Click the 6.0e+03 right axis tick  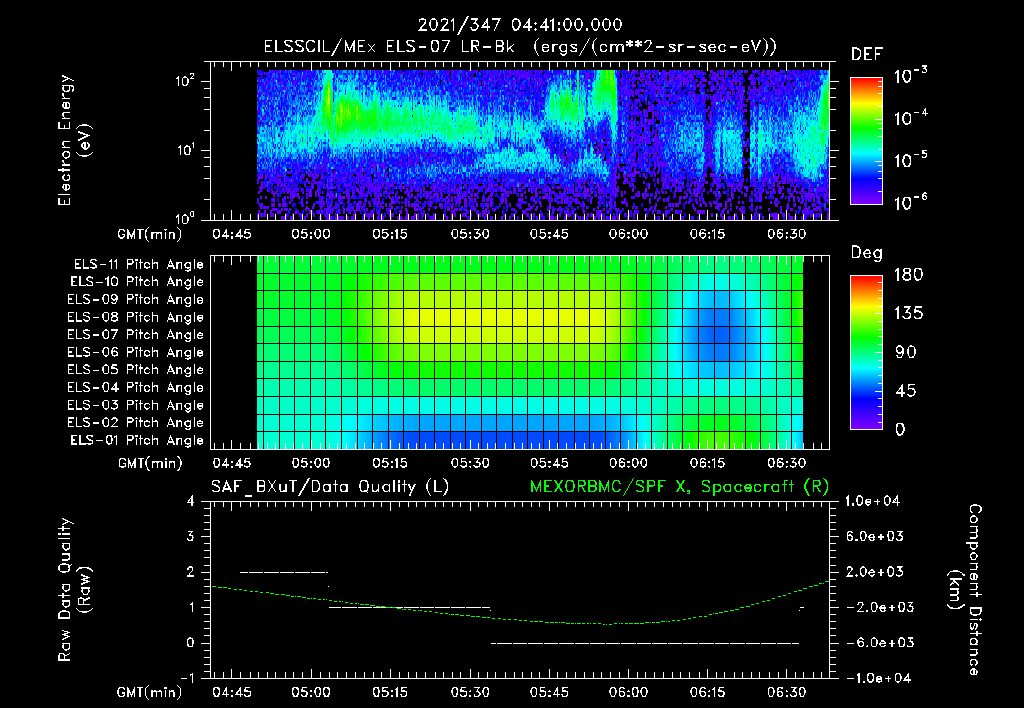875,536
